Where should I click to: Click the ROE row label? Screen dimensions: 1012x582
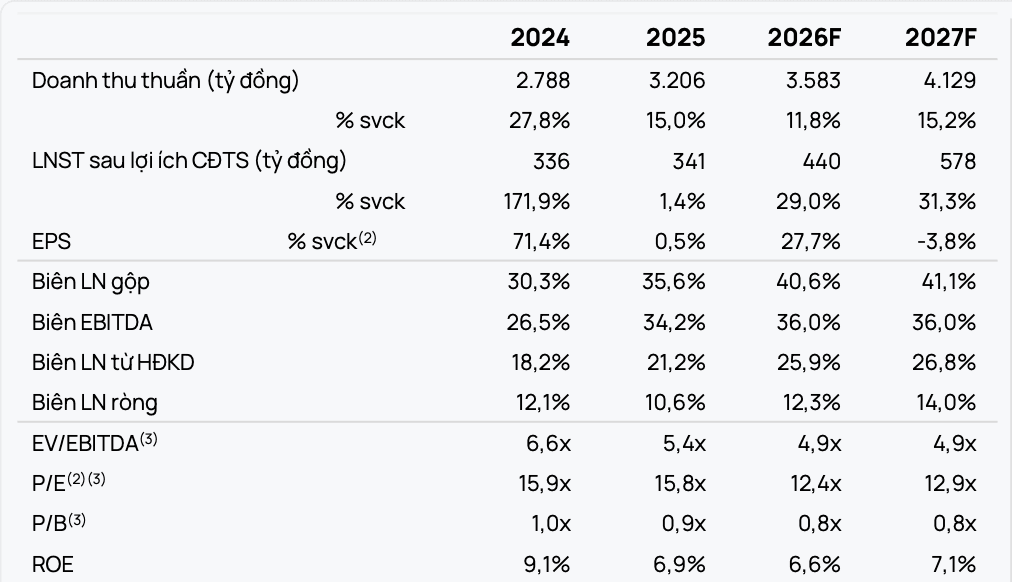click(x=52, y=565)
